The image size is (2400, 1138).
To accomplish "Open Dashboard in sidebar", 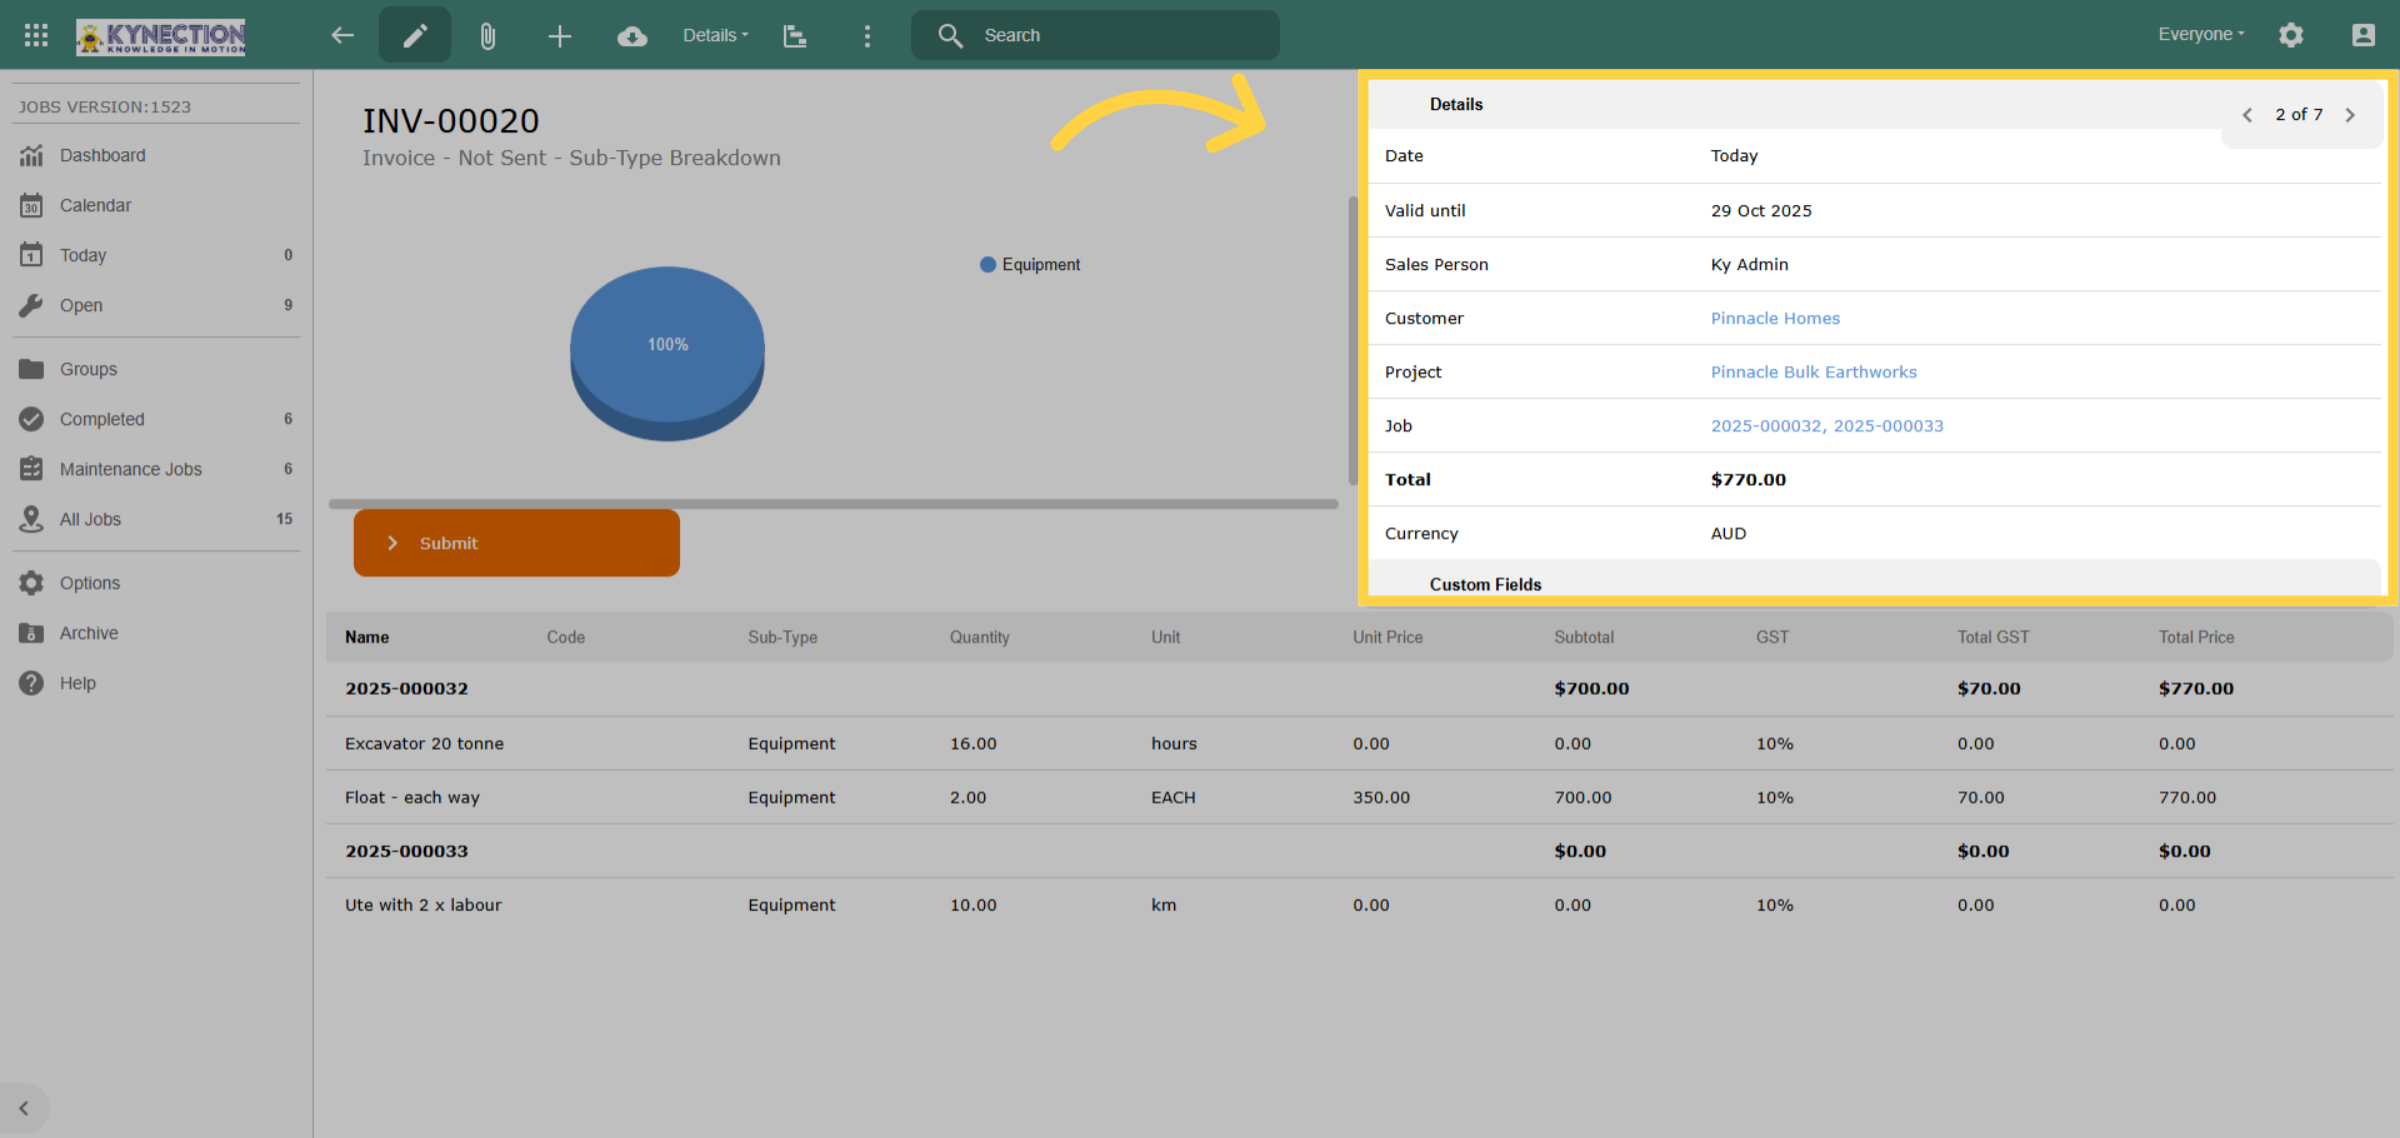I will click(156, 155).
